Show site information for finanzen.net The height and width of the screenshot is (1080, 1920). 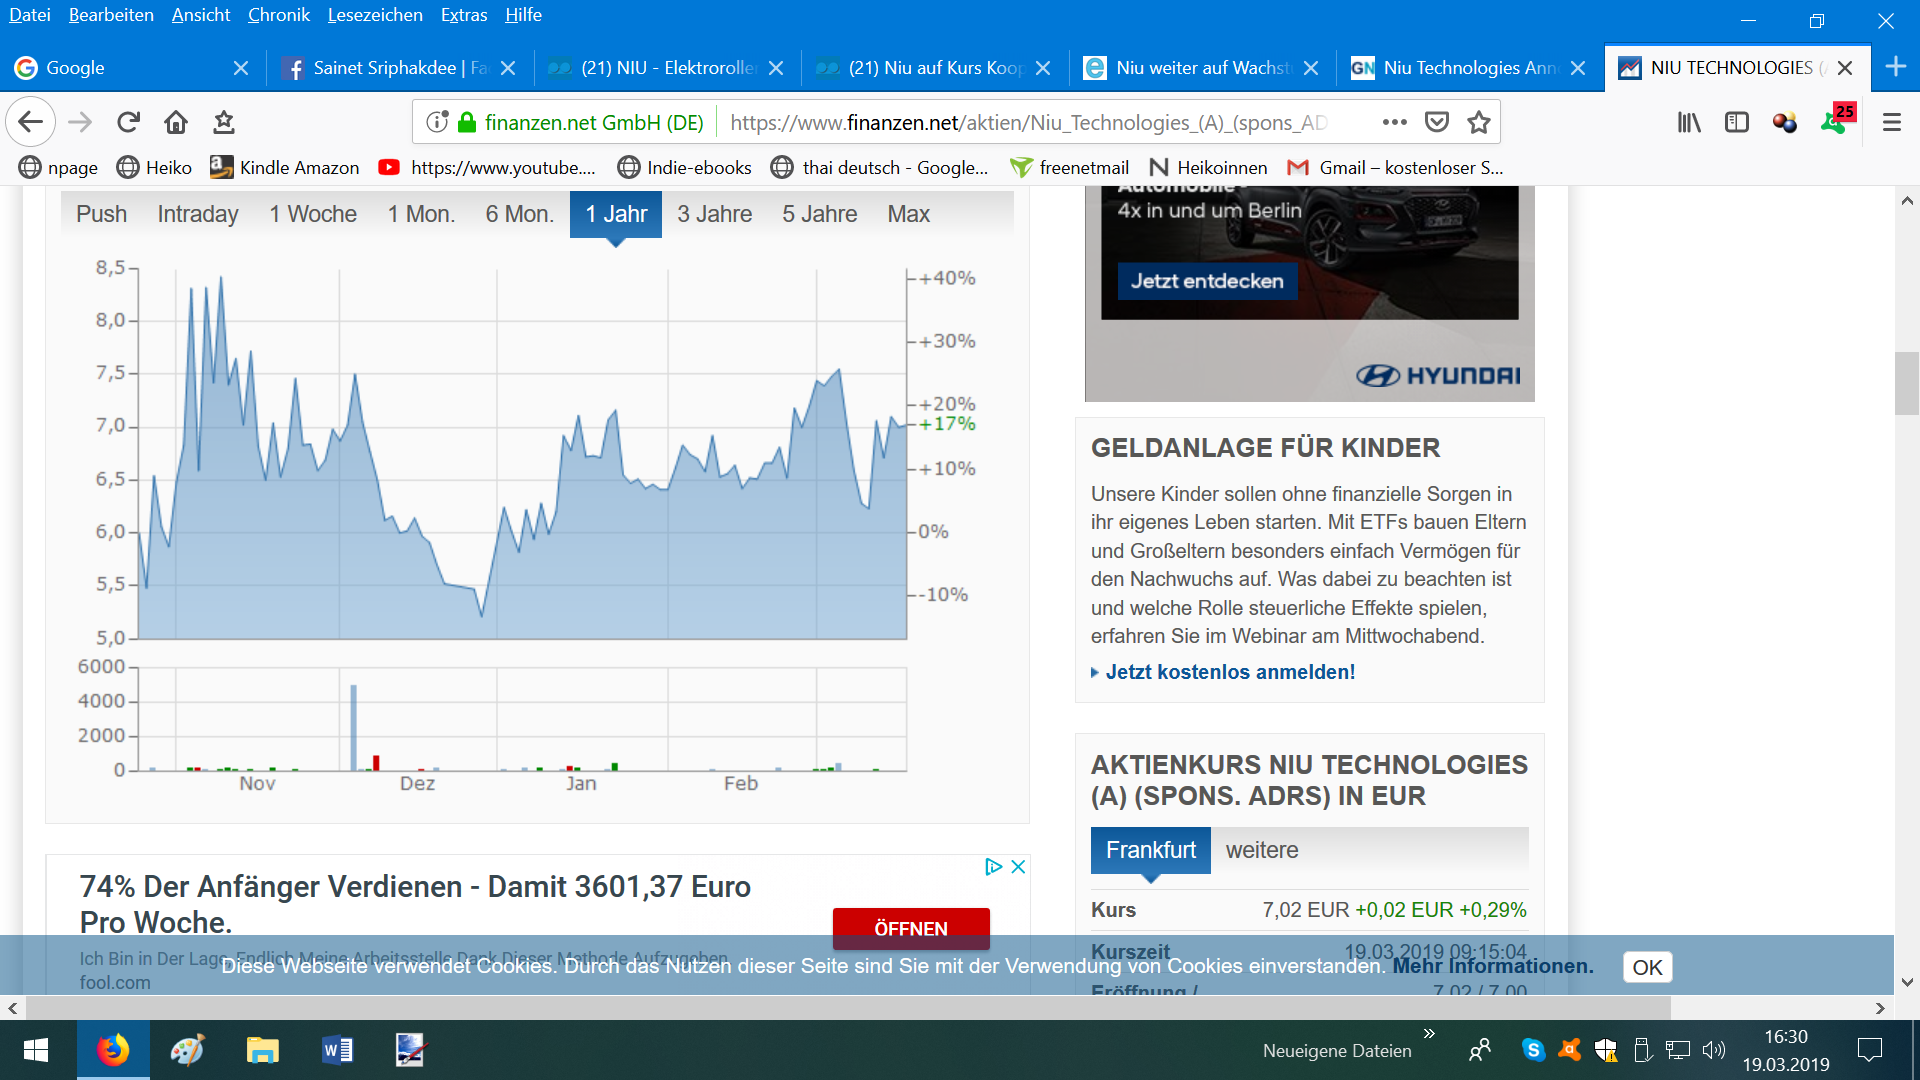pyautogui.click(x=437, y=122)
